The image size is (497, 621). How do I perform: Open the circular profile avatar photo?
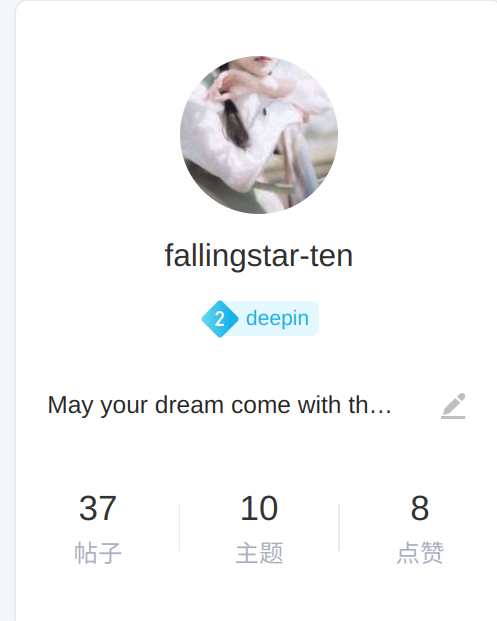[259, 135]
